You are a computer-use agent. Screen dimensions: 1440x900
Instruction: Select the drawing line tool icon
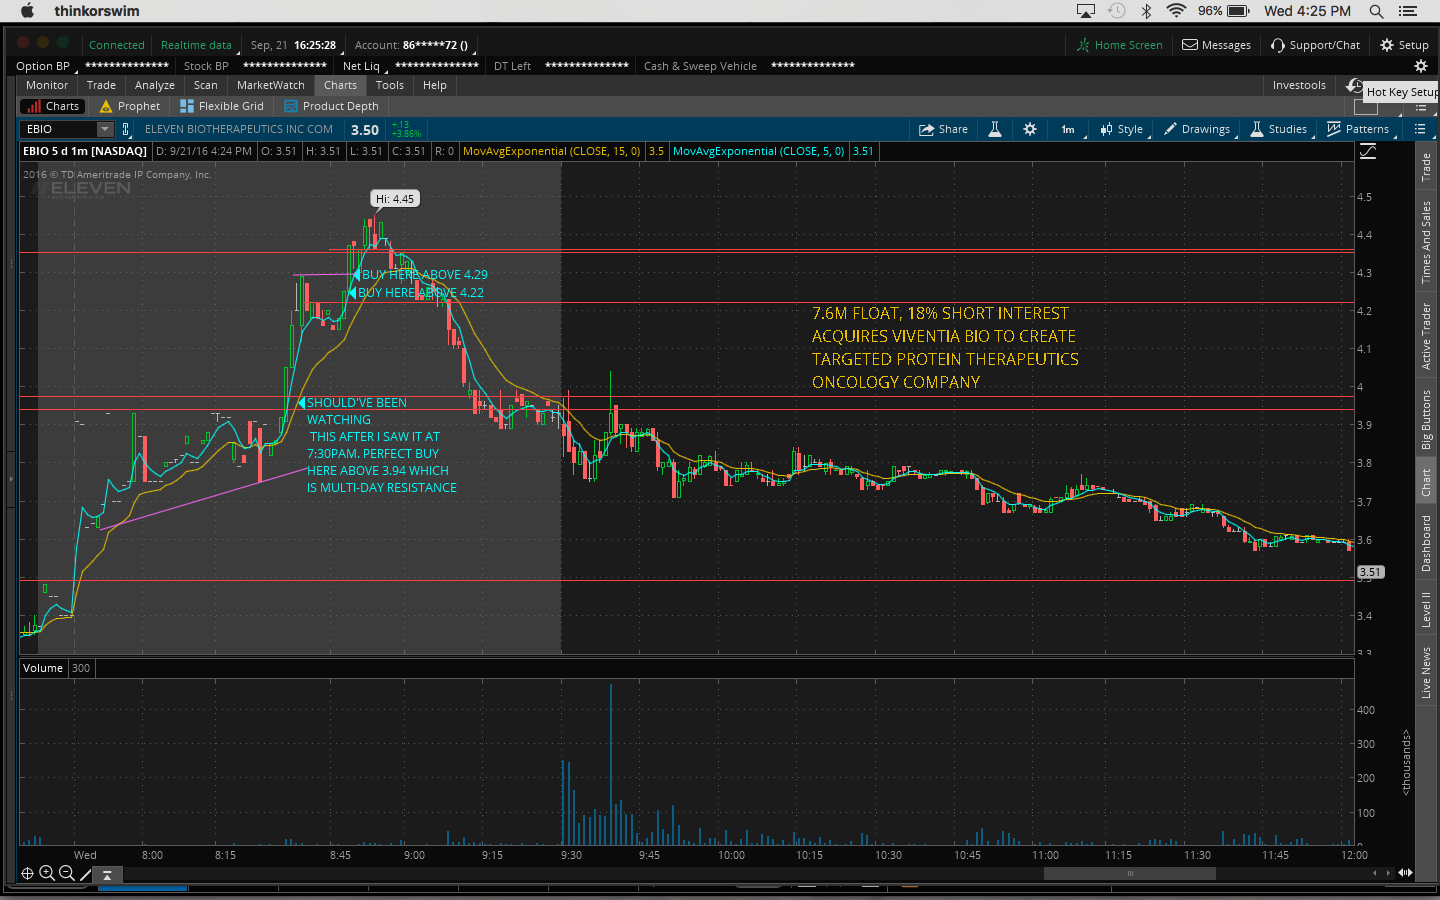pos(86,873)
